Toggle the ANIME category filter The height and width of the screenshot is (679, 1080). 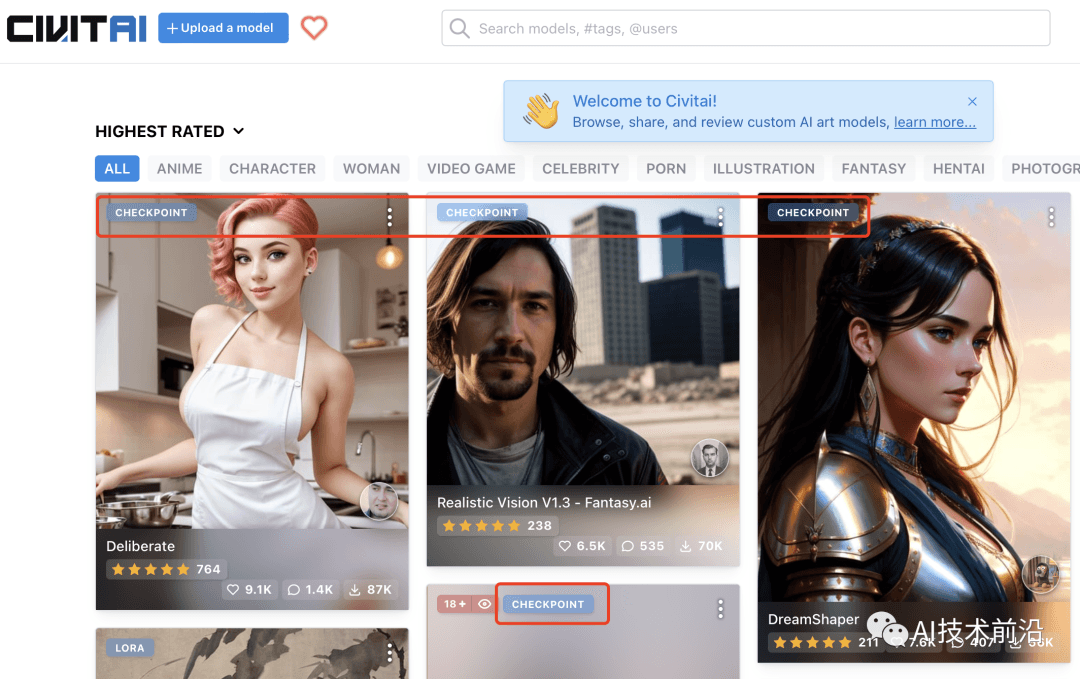180,168
